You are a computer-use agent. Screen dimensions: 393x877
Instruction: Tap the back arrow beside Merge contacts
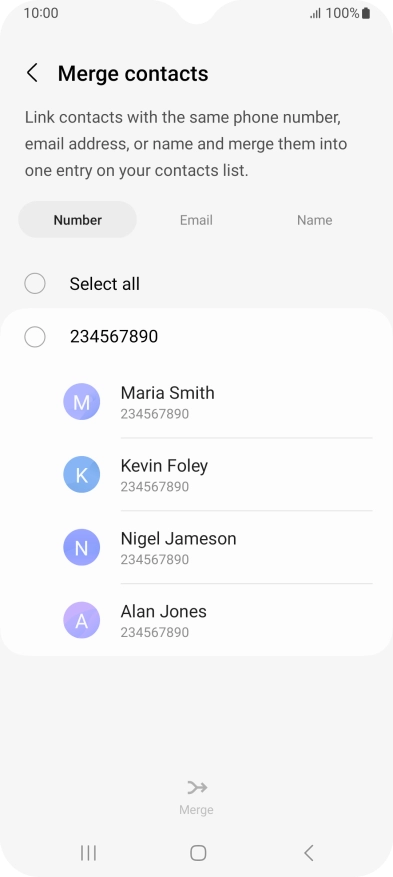tap(32, 73)
